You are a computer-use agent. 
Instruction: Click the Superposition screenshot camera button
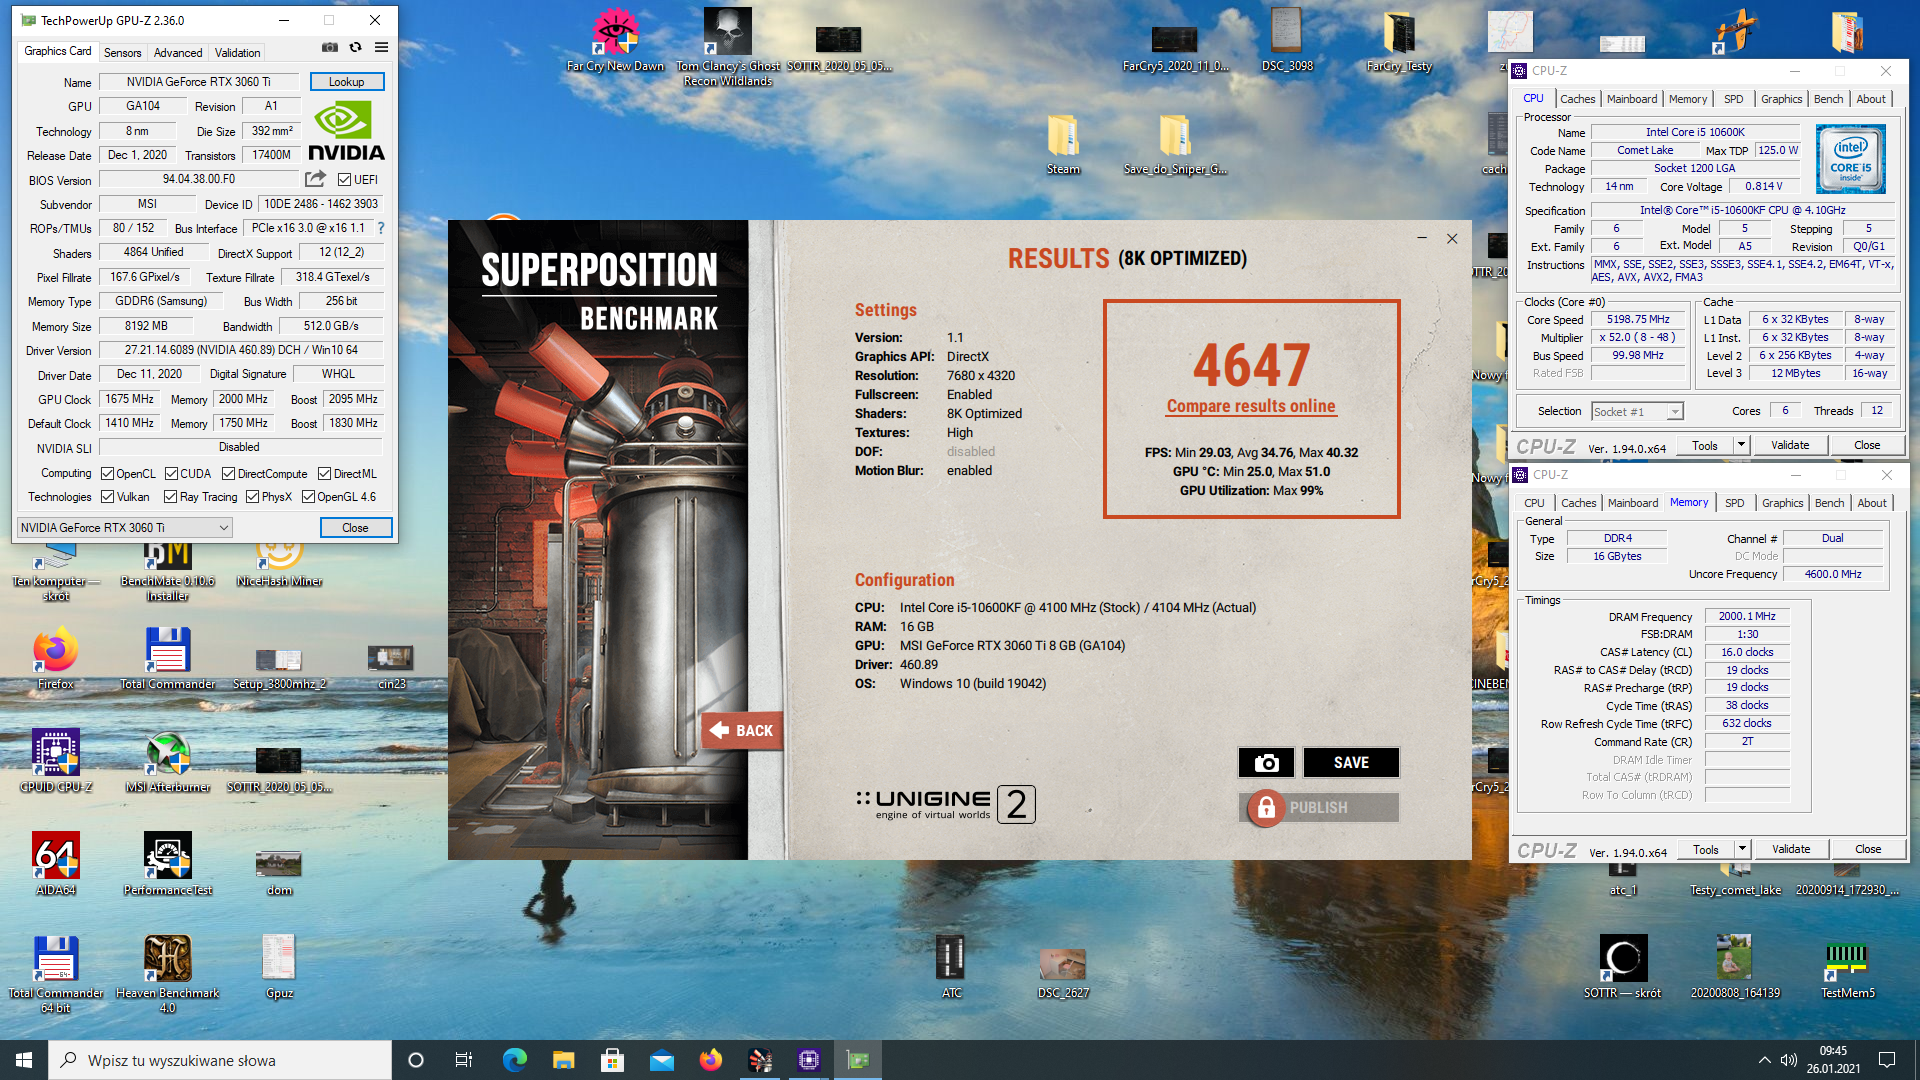pos(1266,762)
